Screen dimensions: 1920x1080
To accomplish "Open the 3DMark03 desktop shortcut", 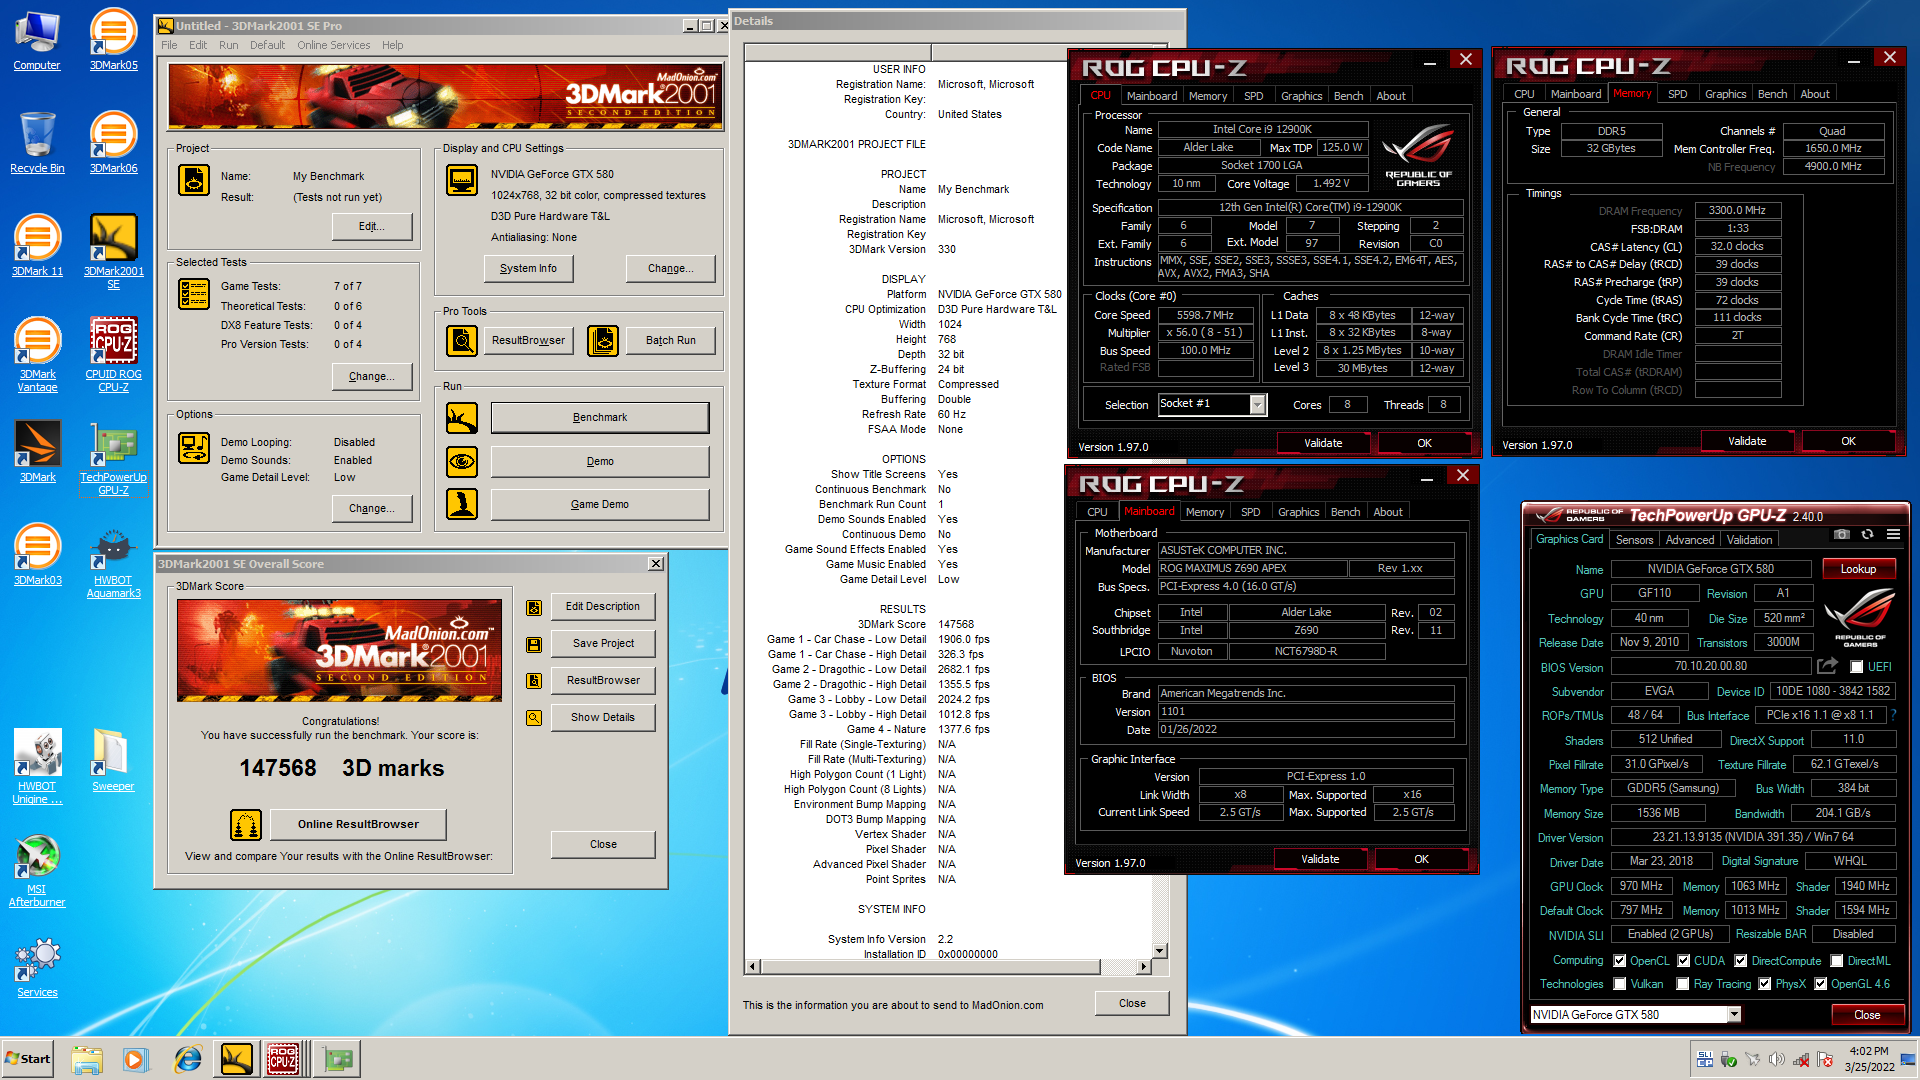I will point(37,554).
